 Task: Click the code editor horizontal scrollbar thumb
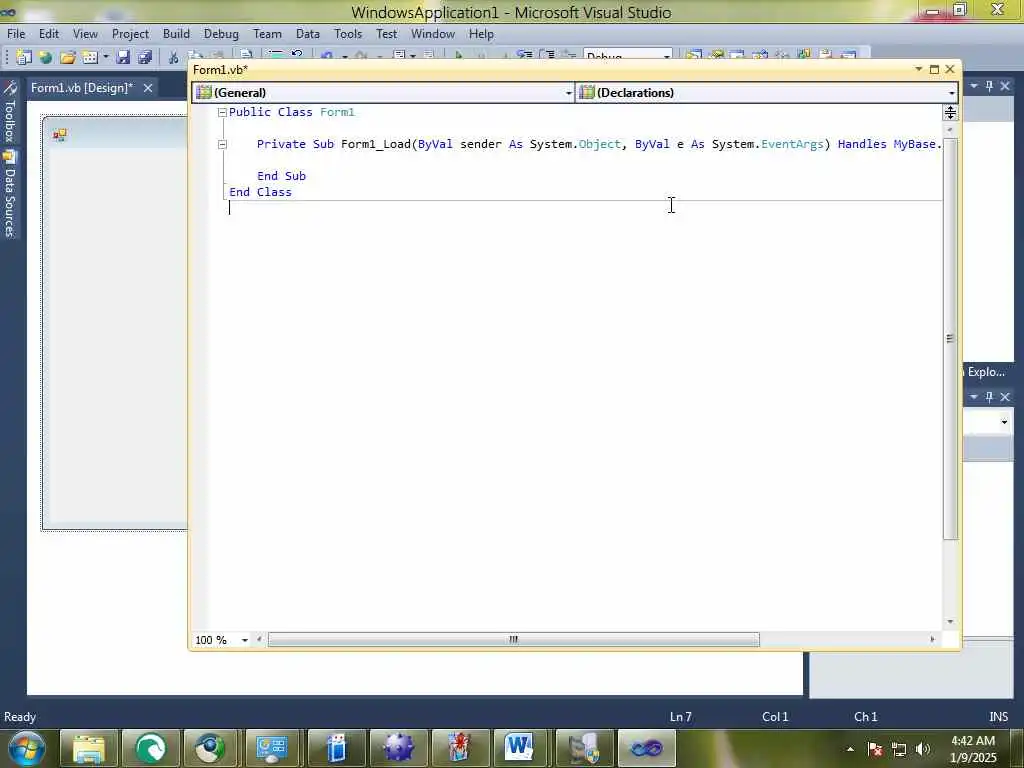pos(513,639)
